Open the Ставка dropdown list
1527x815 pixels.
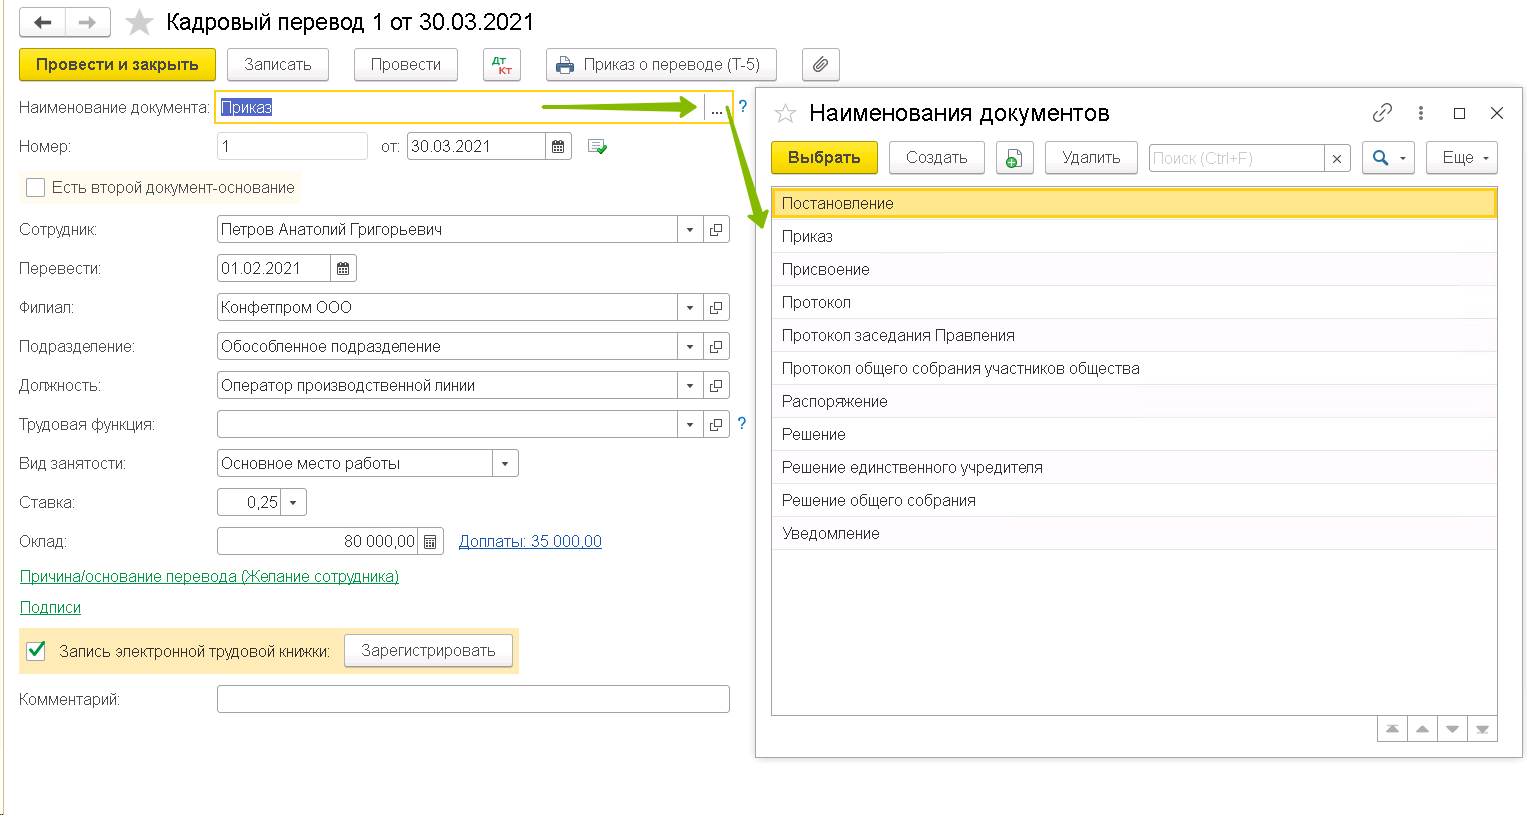click(293, 503)
